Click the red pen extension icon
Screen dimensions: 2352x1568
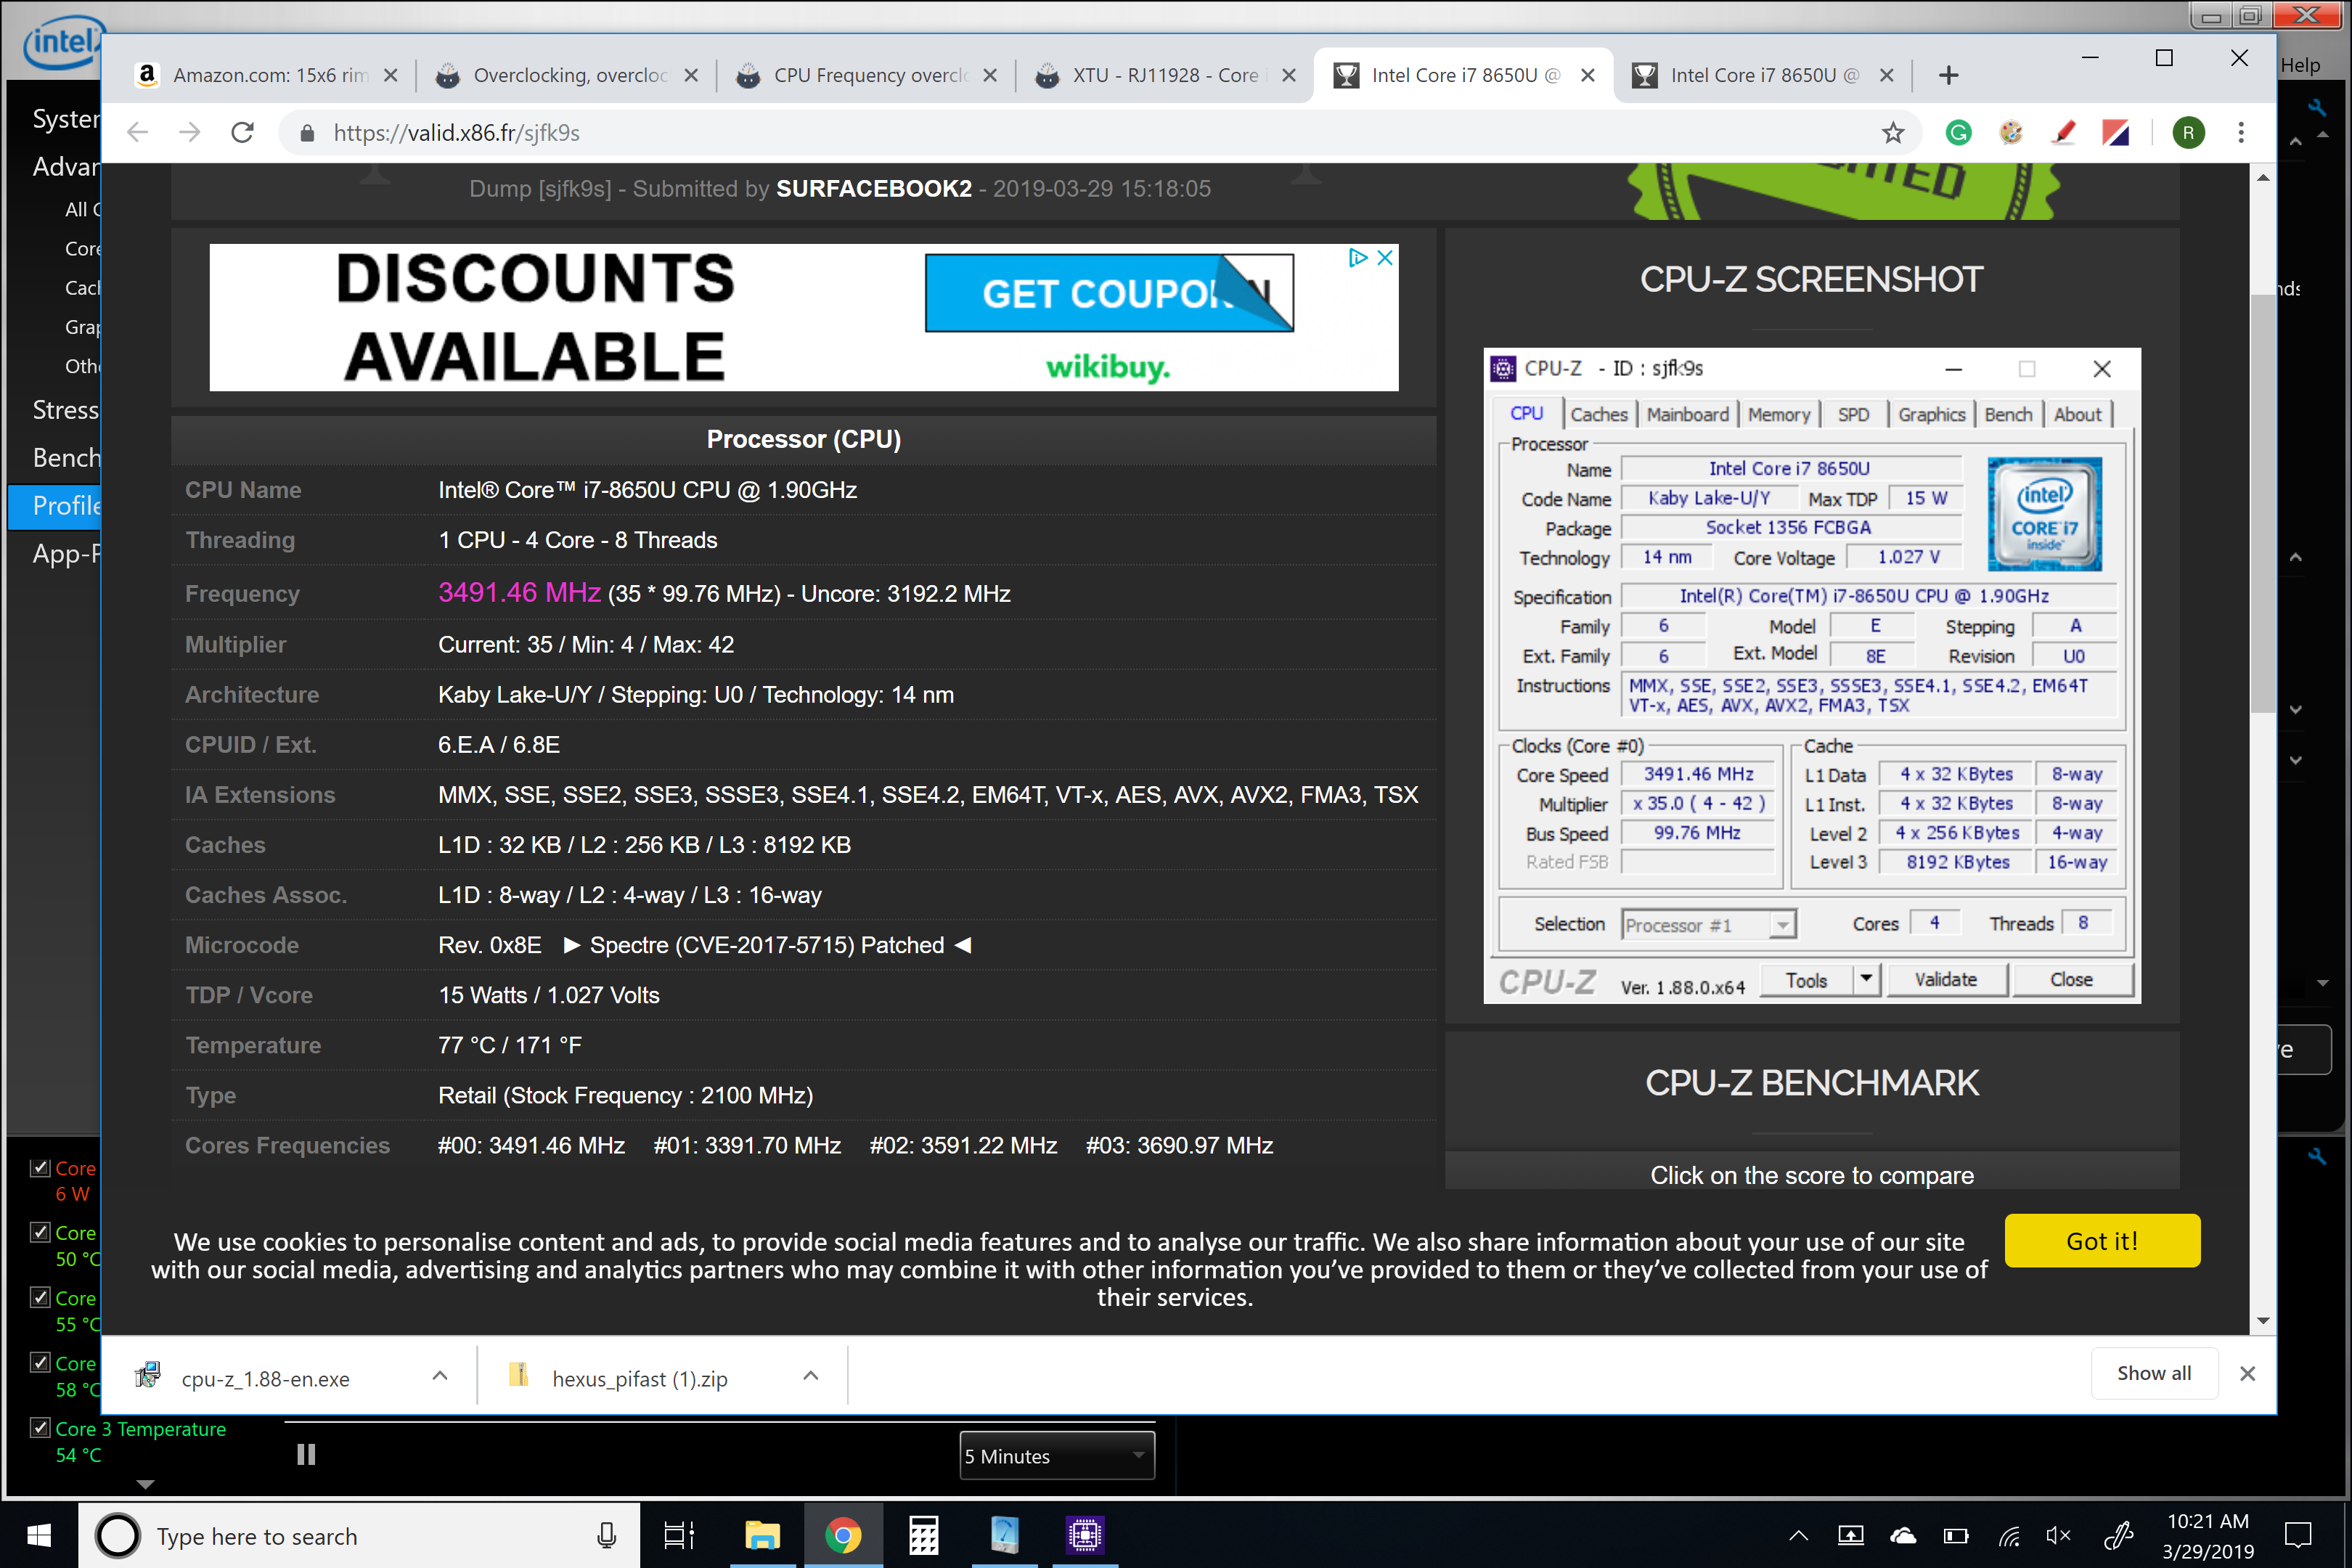tap(2063, 132)
